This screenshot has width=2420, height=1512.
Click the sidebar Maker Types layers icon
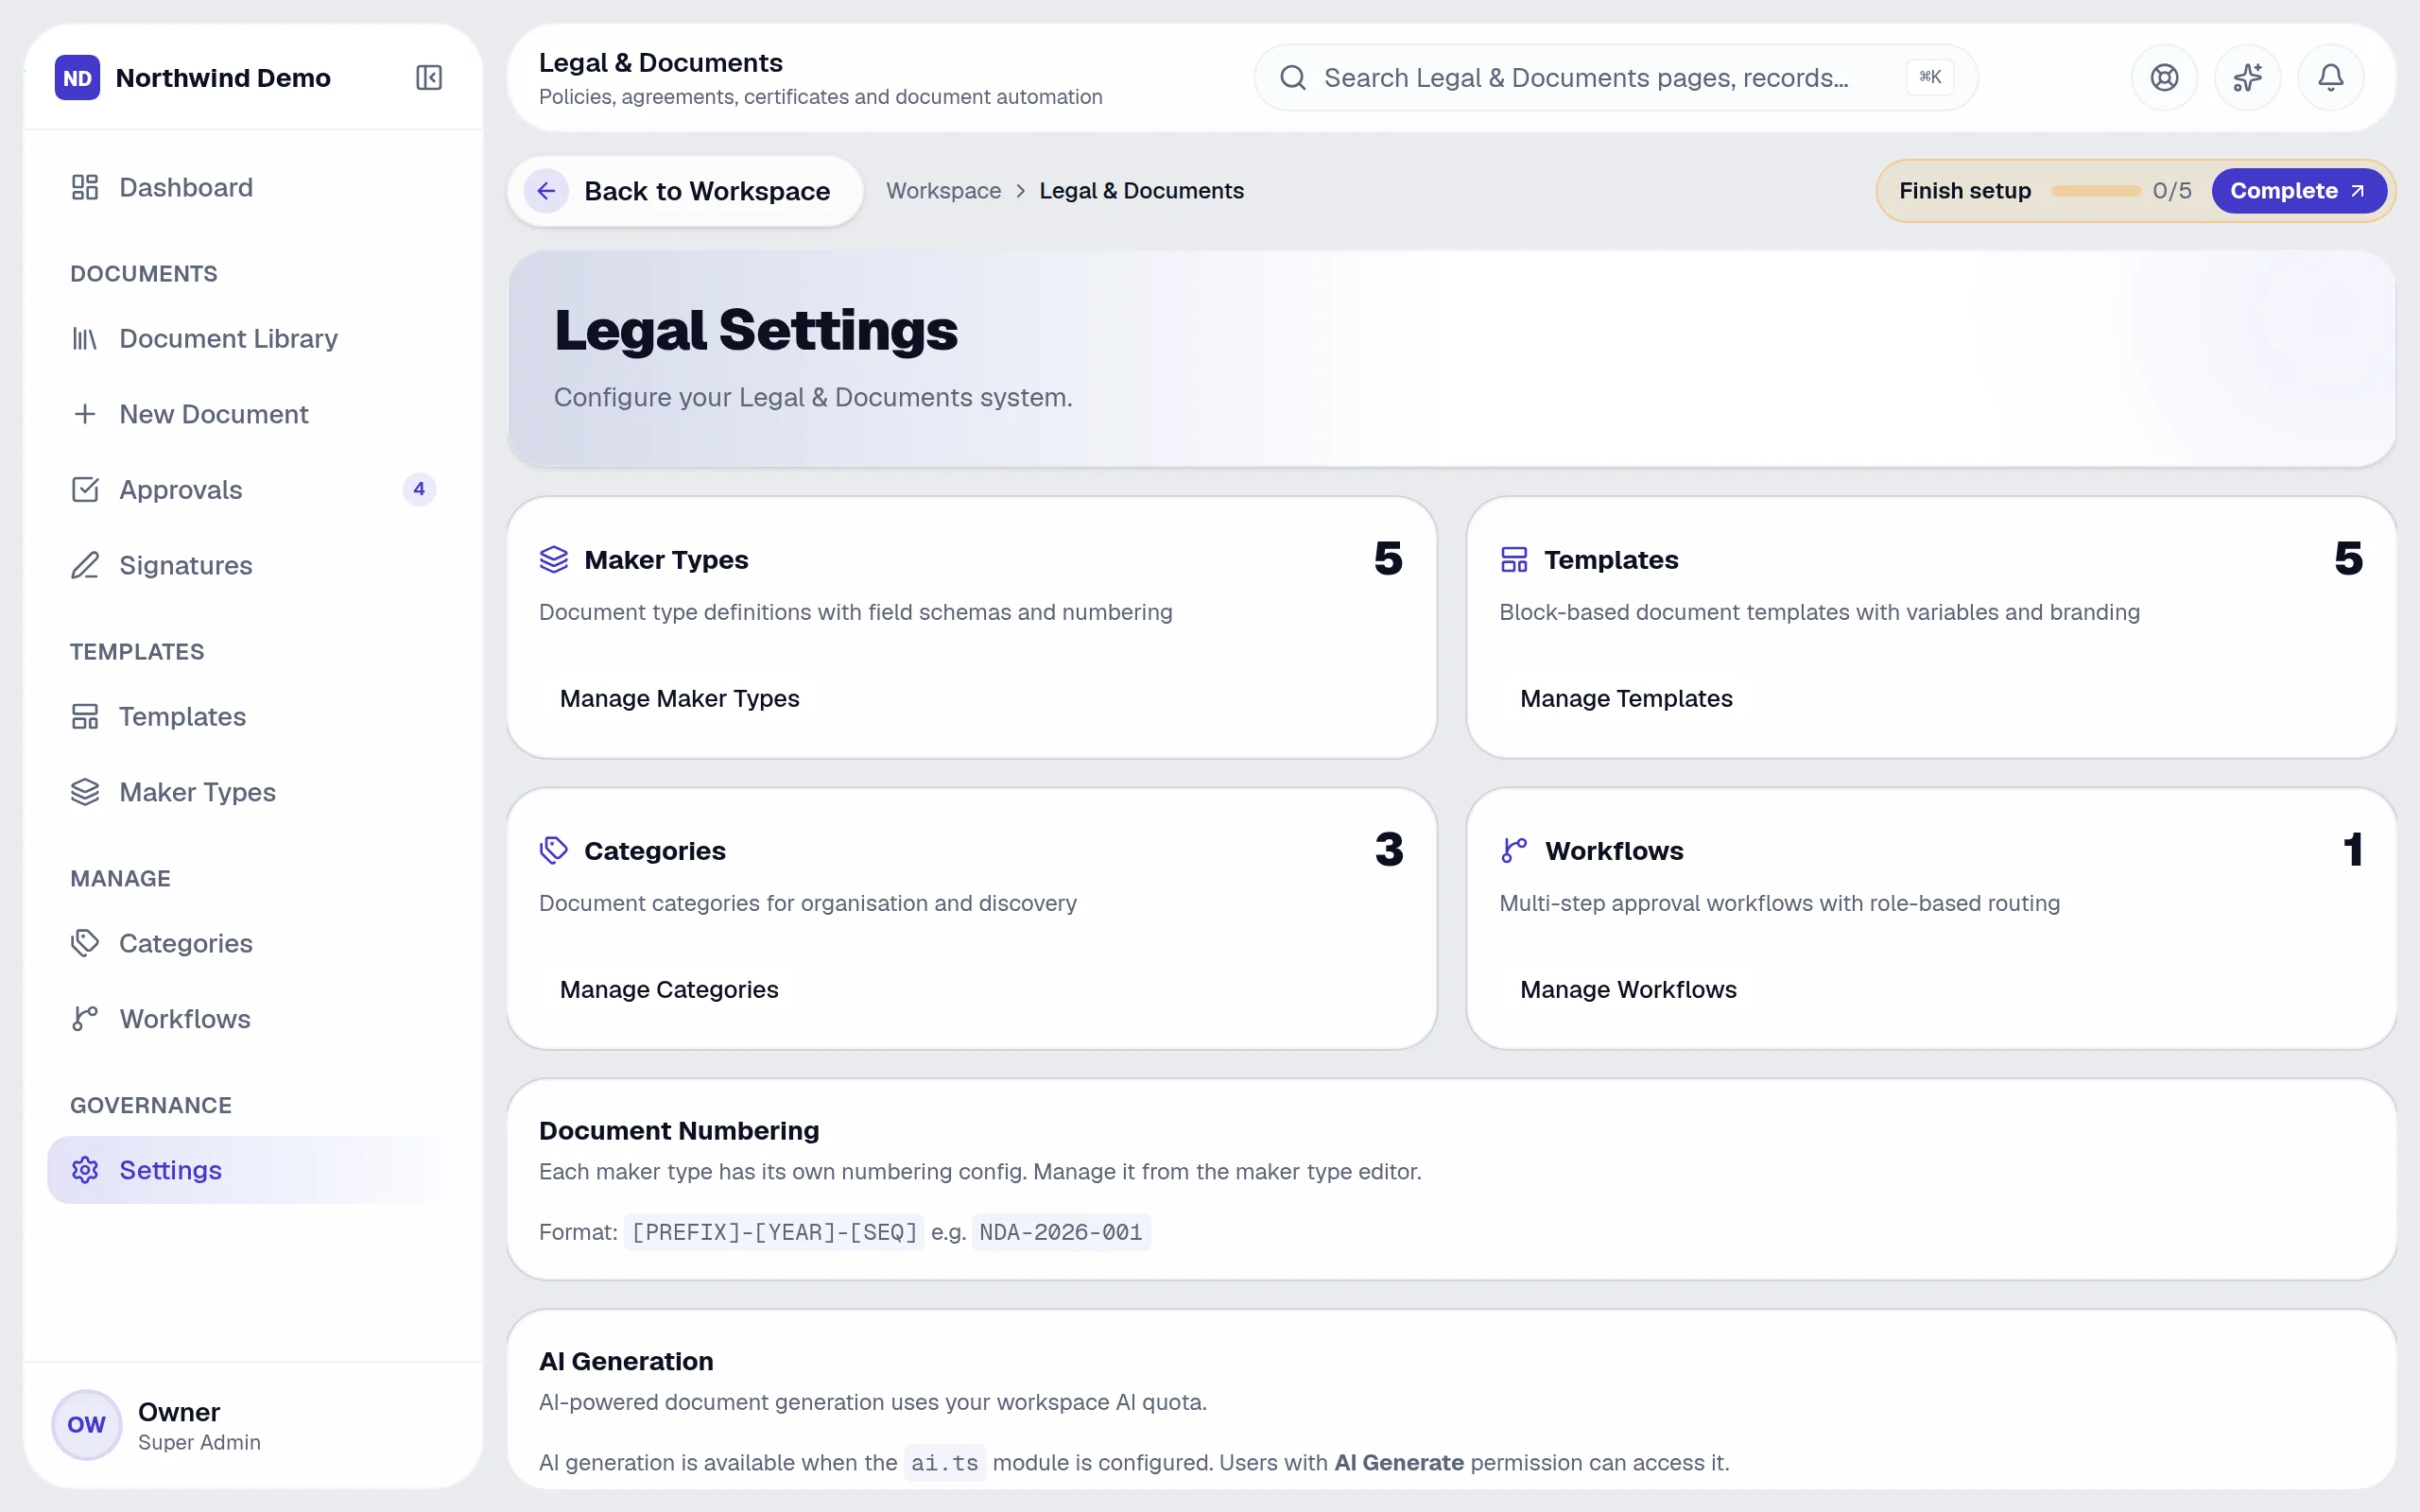point(85,792)
